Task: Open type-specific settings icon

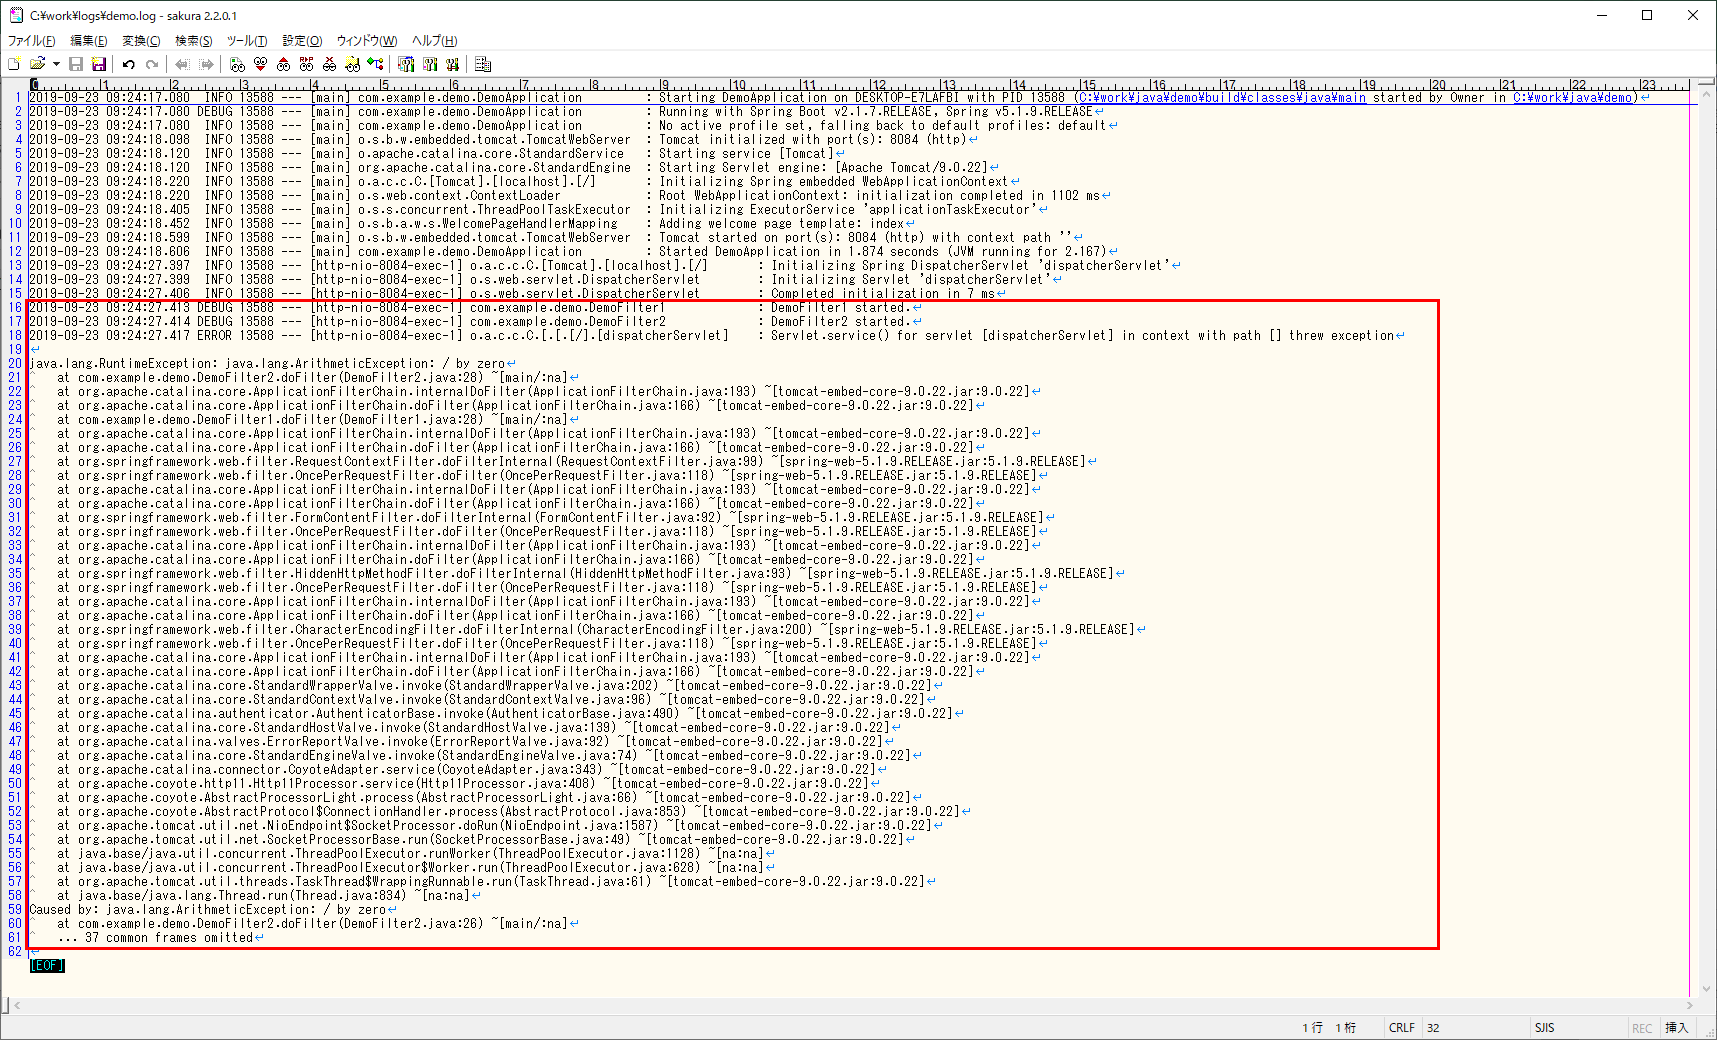Action: [430, 64]
